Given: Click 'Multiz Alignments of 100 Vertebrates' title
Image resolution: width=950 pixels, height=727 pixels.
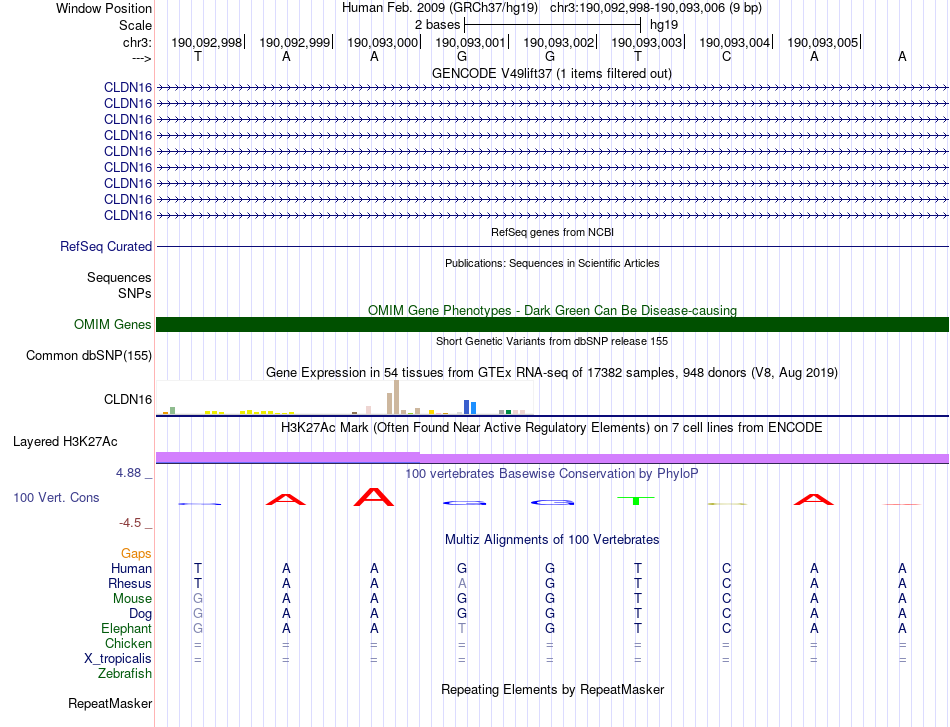Looking at the screenshot, I should click(552, 539).
